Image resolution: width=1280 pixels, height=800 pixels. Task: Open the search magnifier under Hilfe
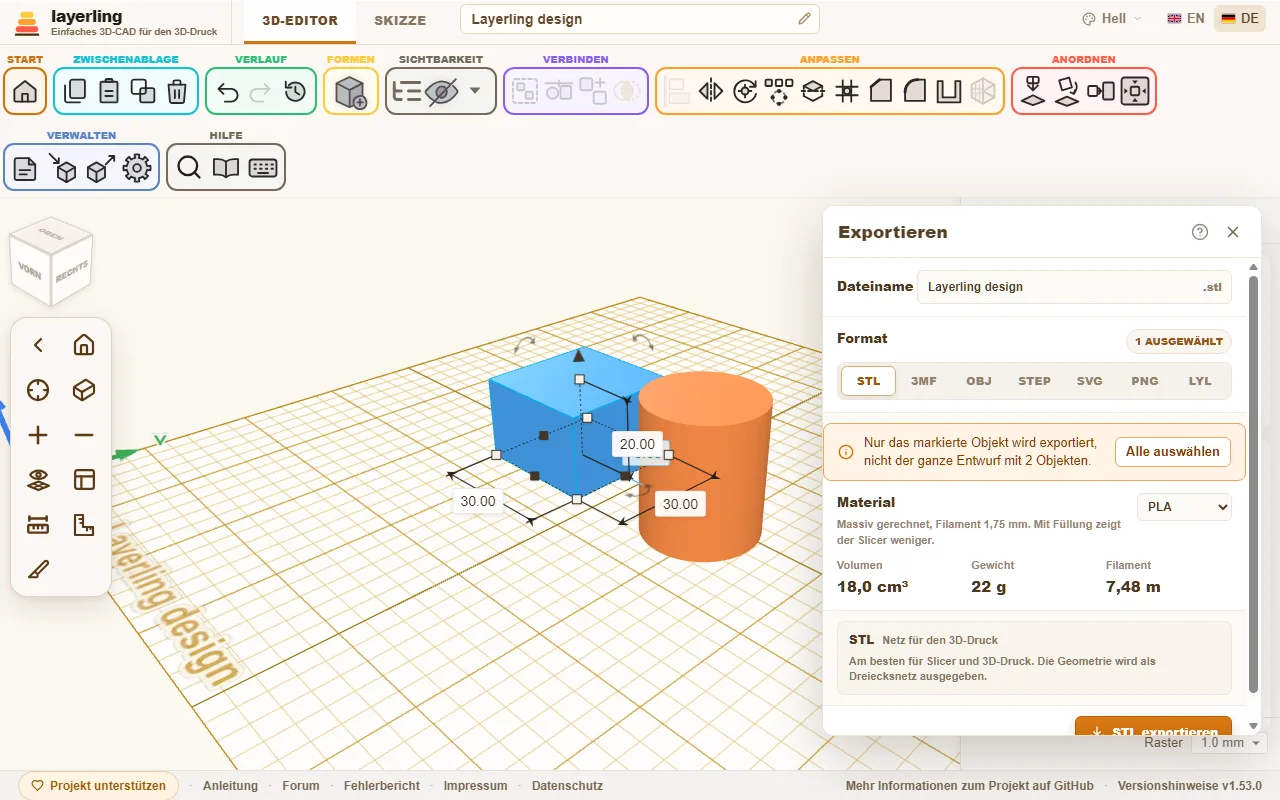(189, 167)
